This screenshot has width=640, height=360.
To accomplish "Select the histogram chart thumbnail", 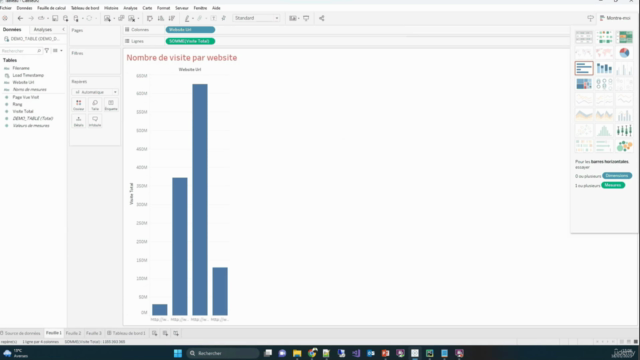I will [x=604, y=131].
